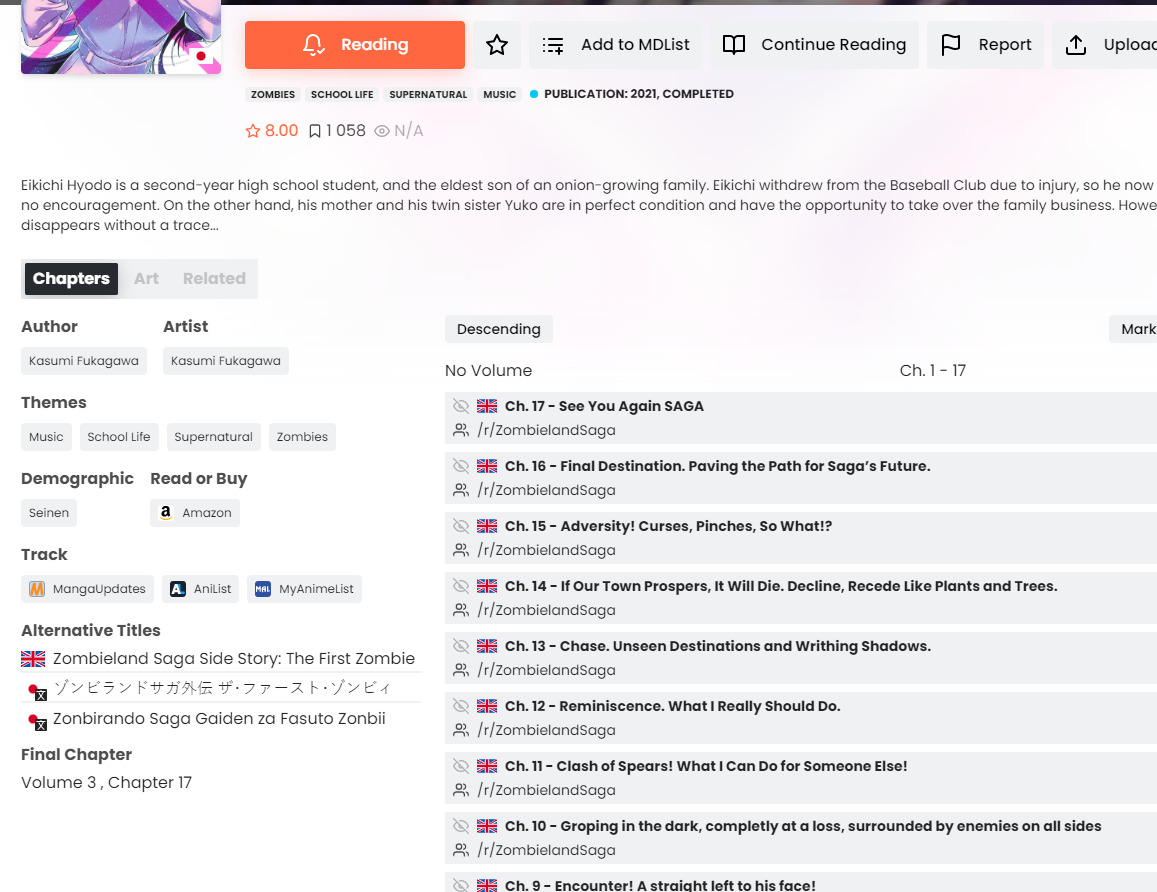Open the AniList tracking link

[200, 589]
